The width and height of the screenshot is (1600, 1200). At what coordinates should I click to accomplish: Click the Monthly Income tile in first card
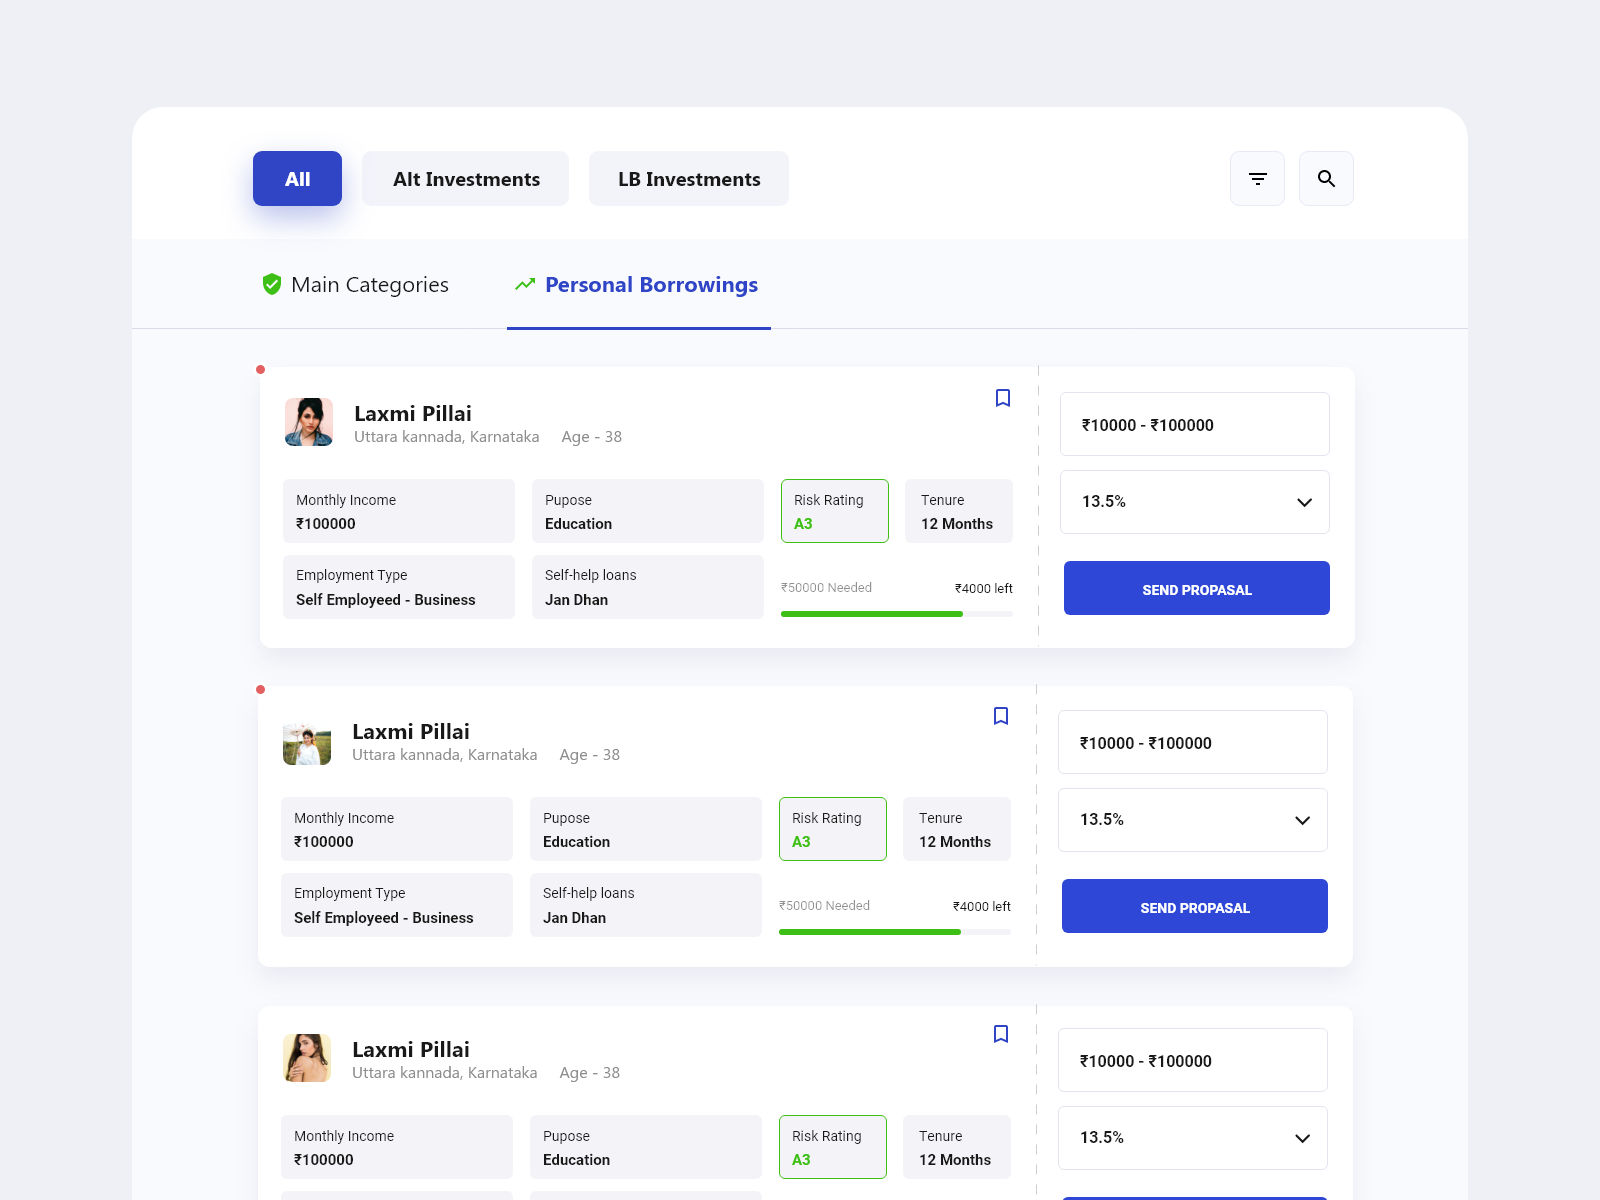[x=399, y=511]
